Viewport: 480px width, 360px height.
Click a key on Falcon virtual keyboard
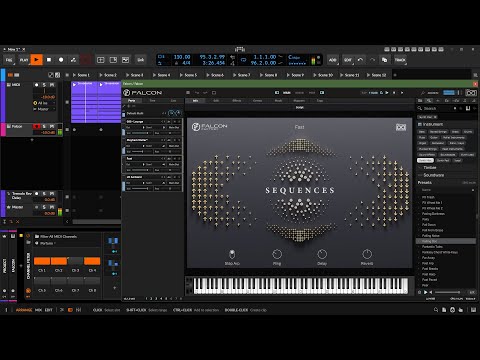click(x=300, y=286)
